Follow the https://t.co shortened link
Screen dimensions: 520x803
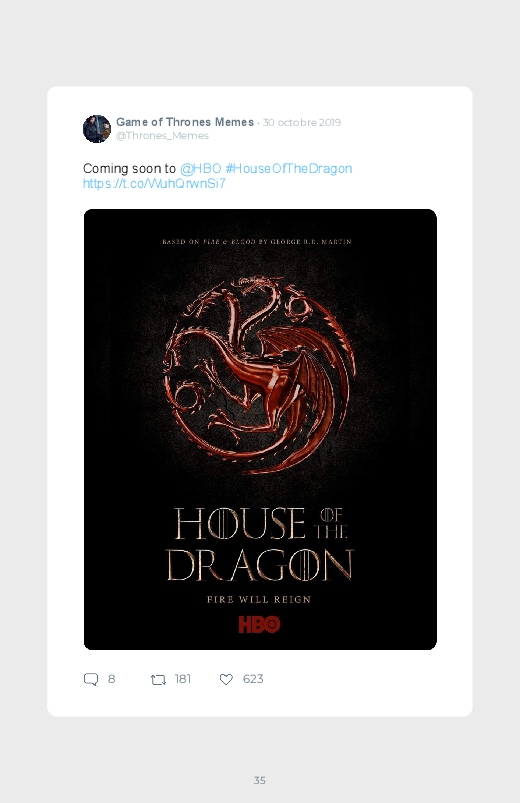[154, 183]
